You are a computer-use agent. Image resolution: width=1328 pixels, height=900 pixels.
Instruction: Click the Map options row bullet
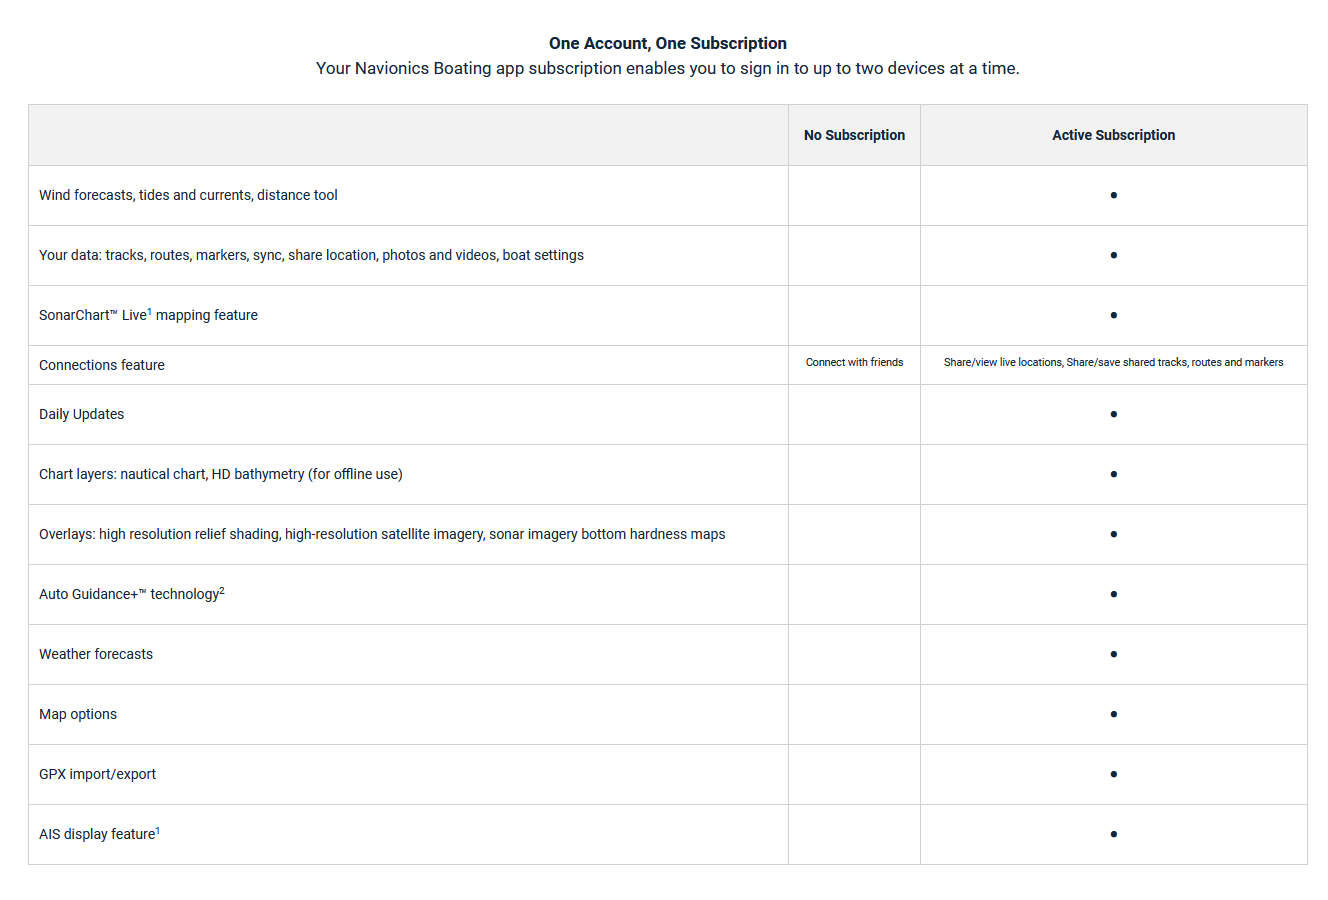[x=1113, y=714]
